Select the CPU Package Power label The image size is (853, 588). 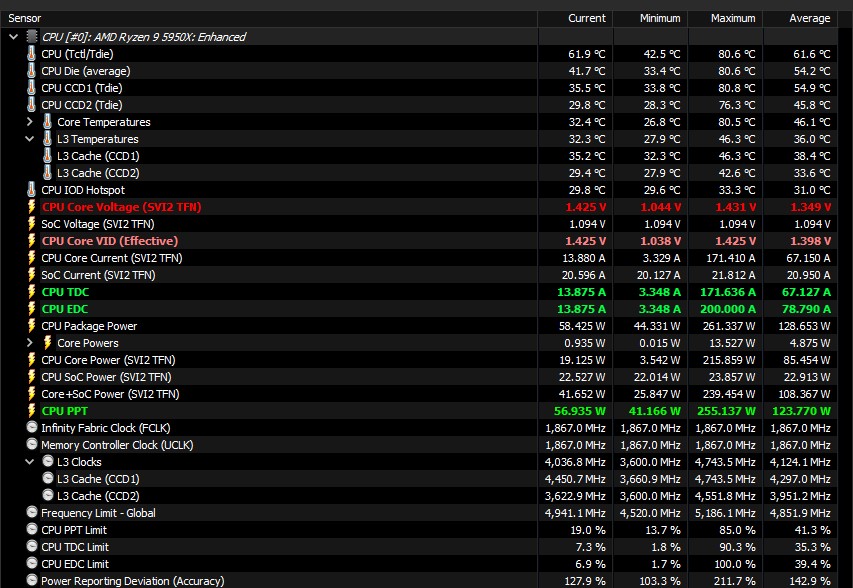click(89, 326)
